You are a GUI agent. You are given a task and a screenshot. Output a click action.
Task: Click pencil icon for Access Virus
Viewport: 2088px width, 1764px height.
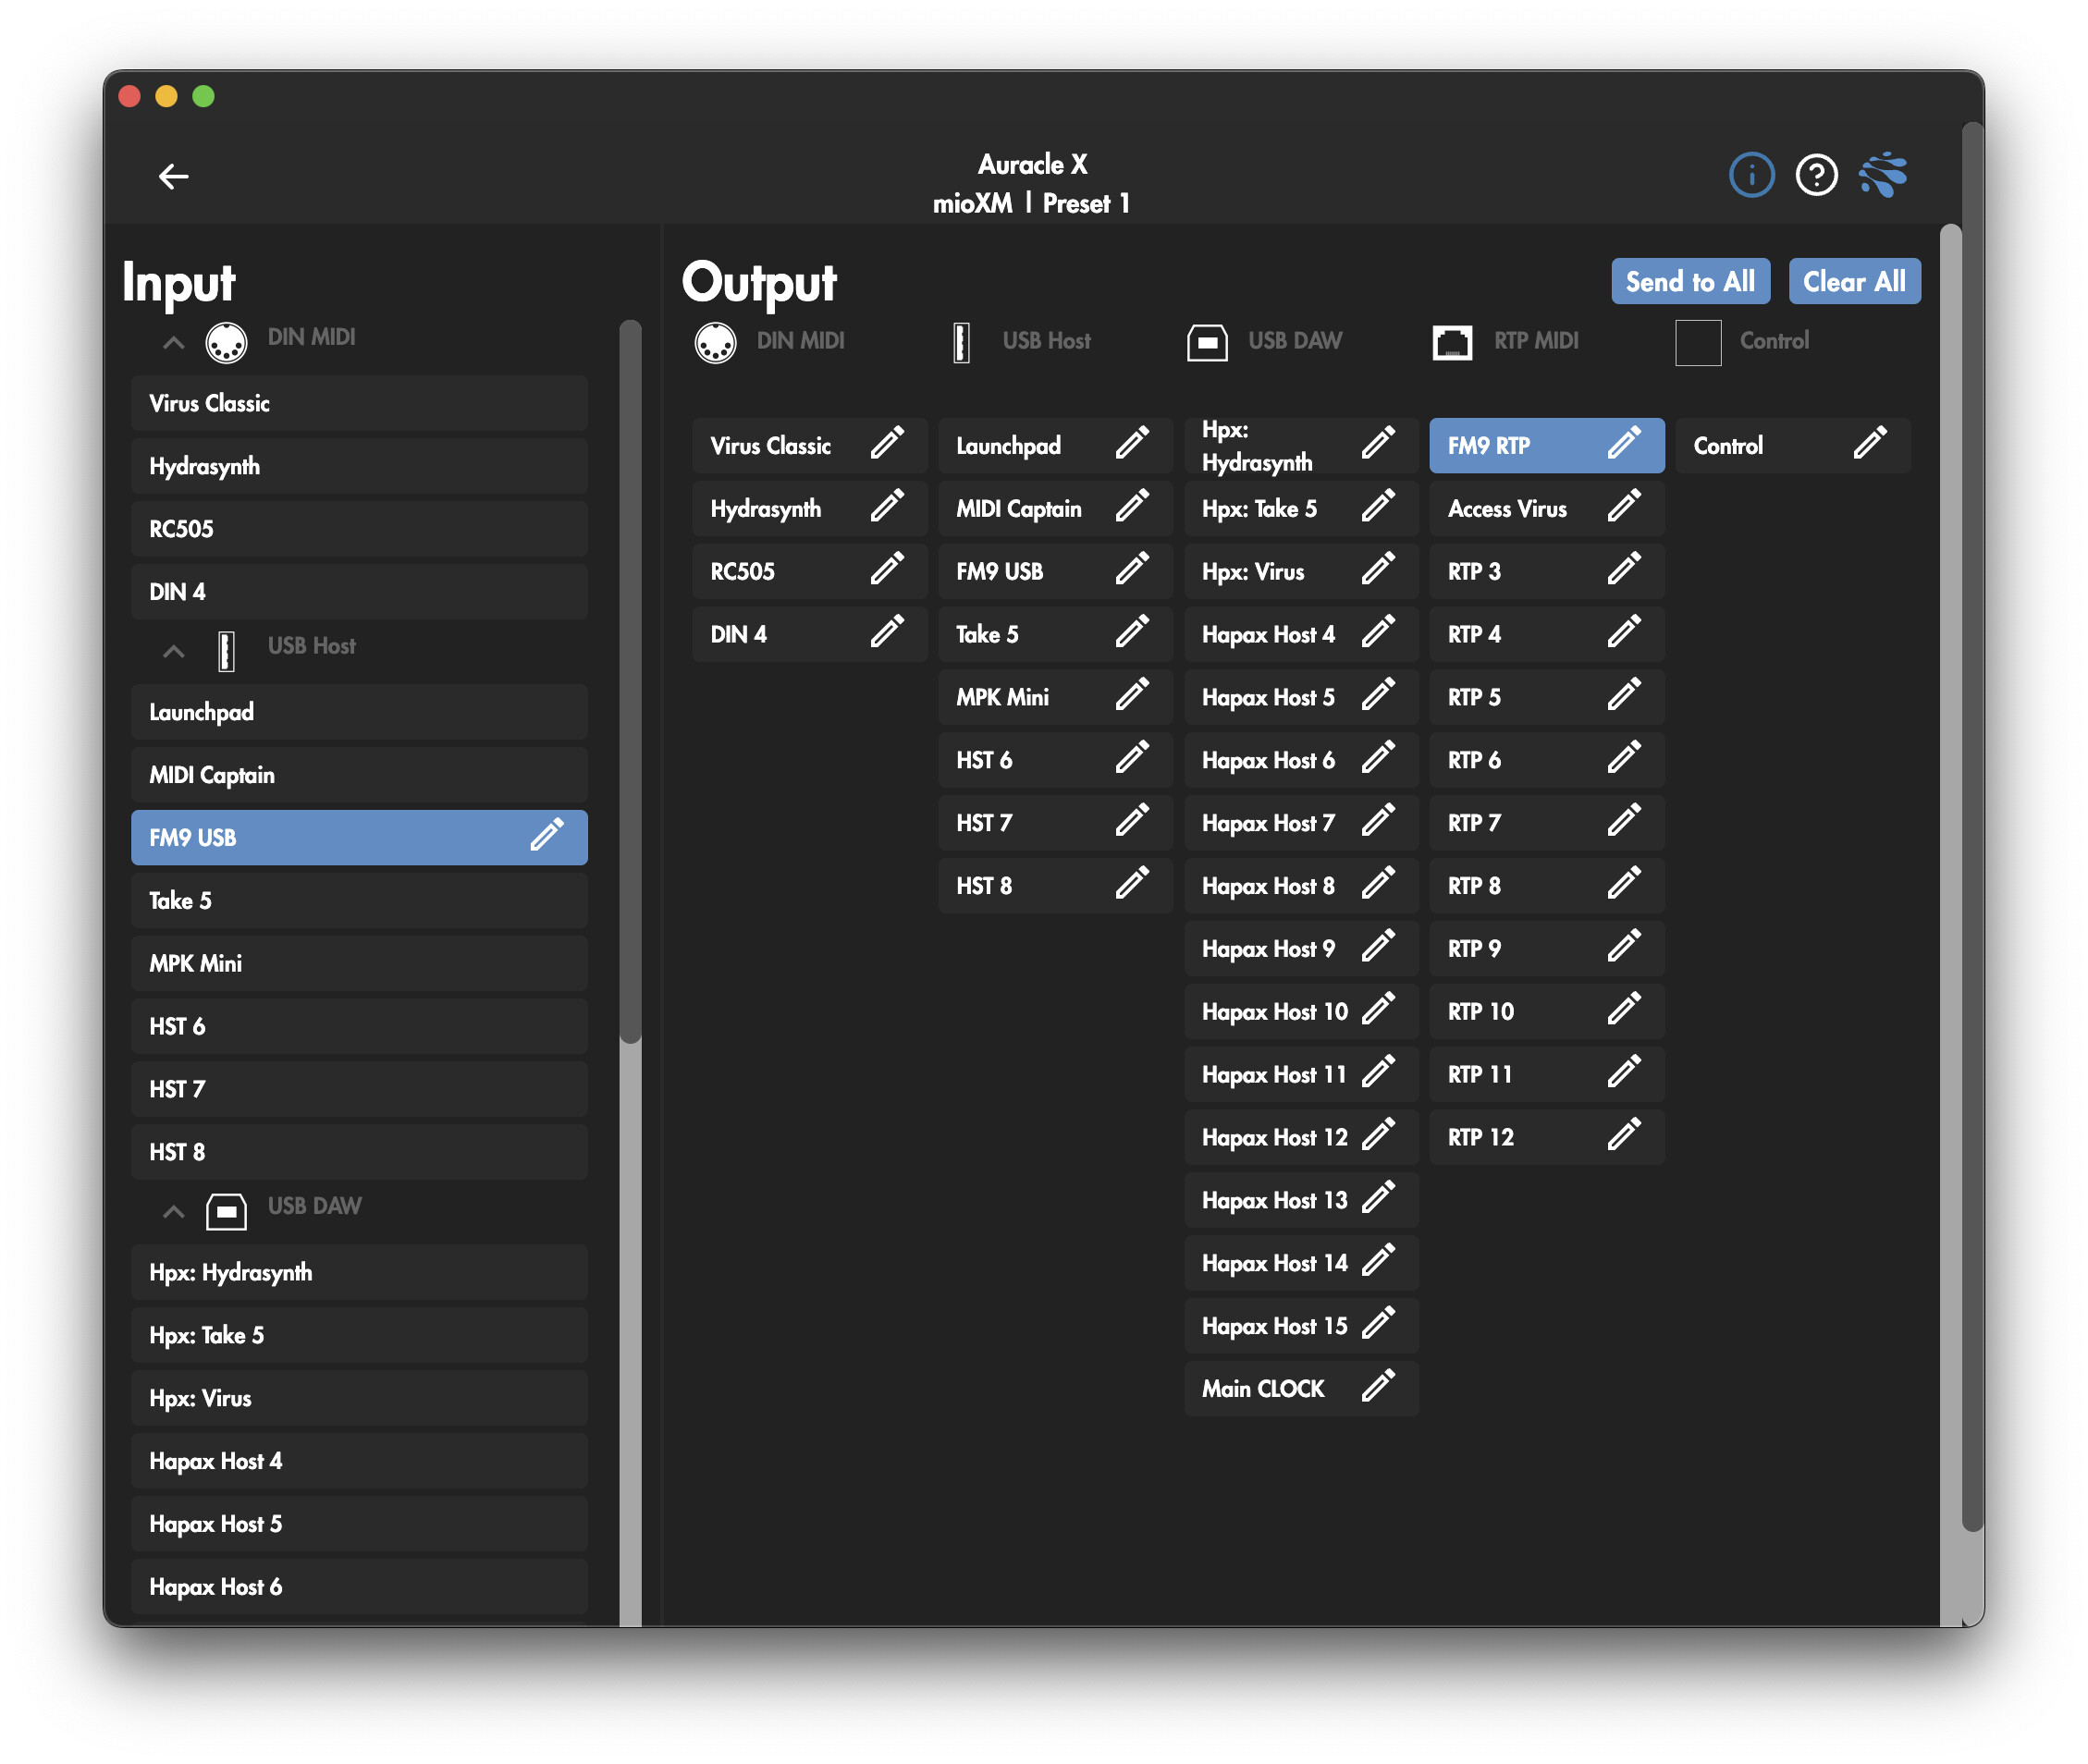click(1623, 507)
